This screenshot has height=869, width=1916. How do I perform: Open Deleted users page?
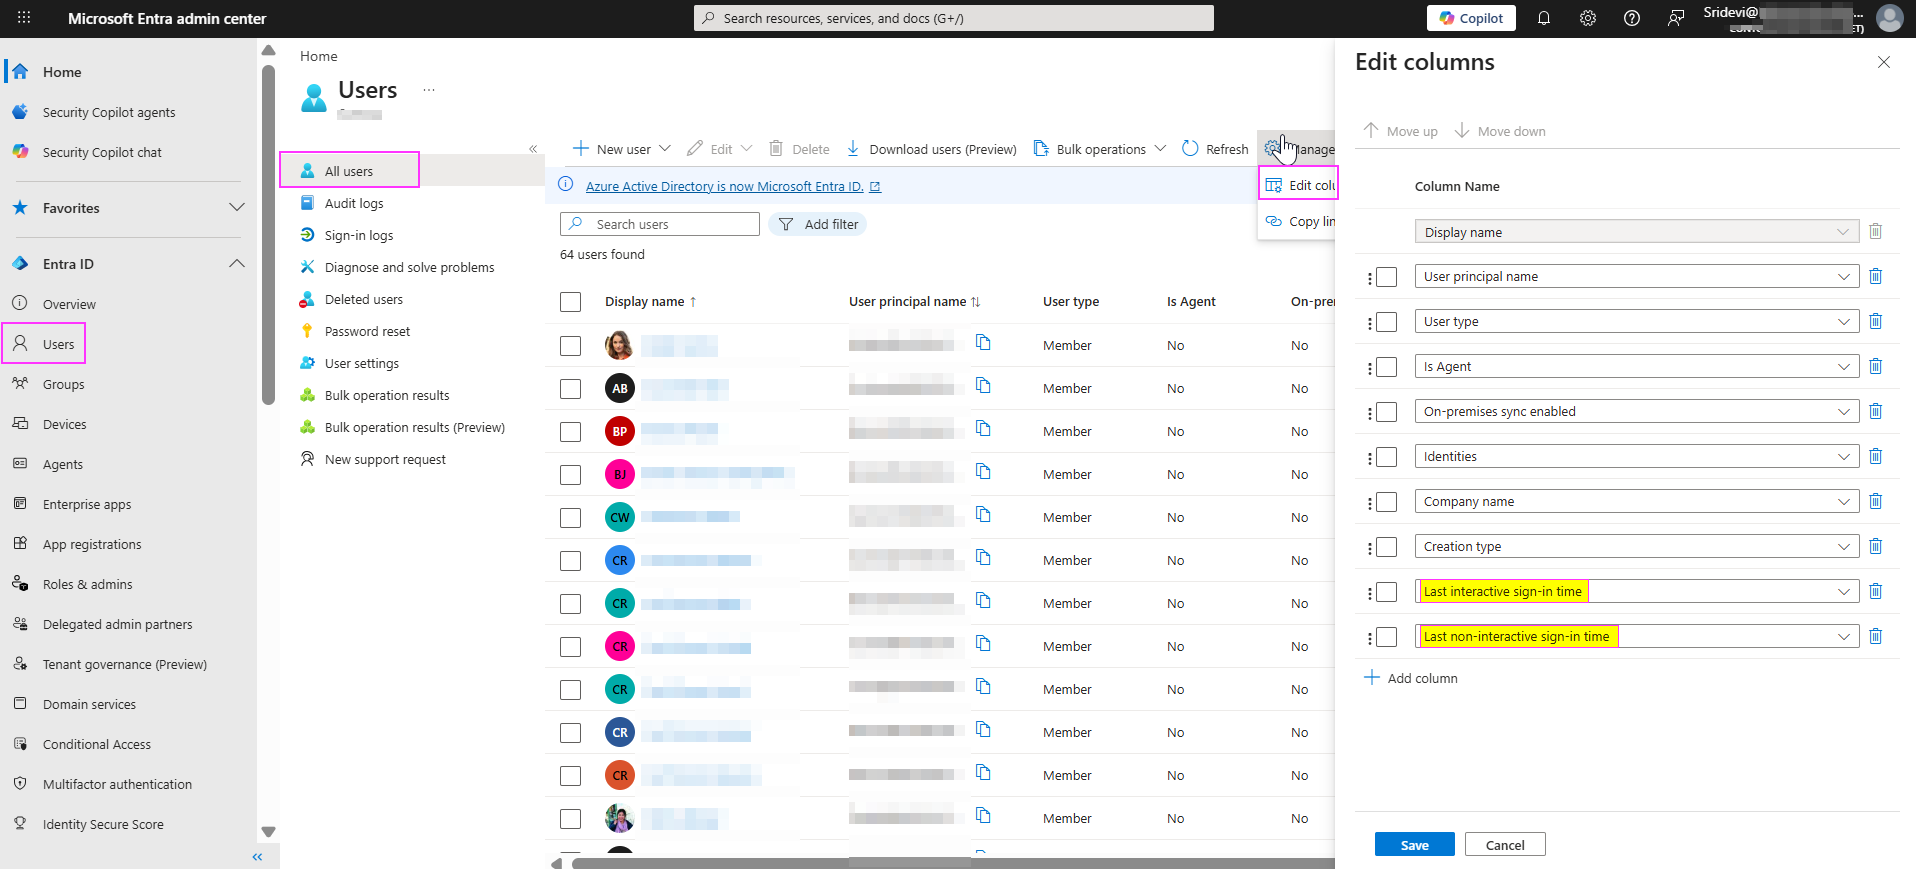pyautogui.click(x=364, y=299)
